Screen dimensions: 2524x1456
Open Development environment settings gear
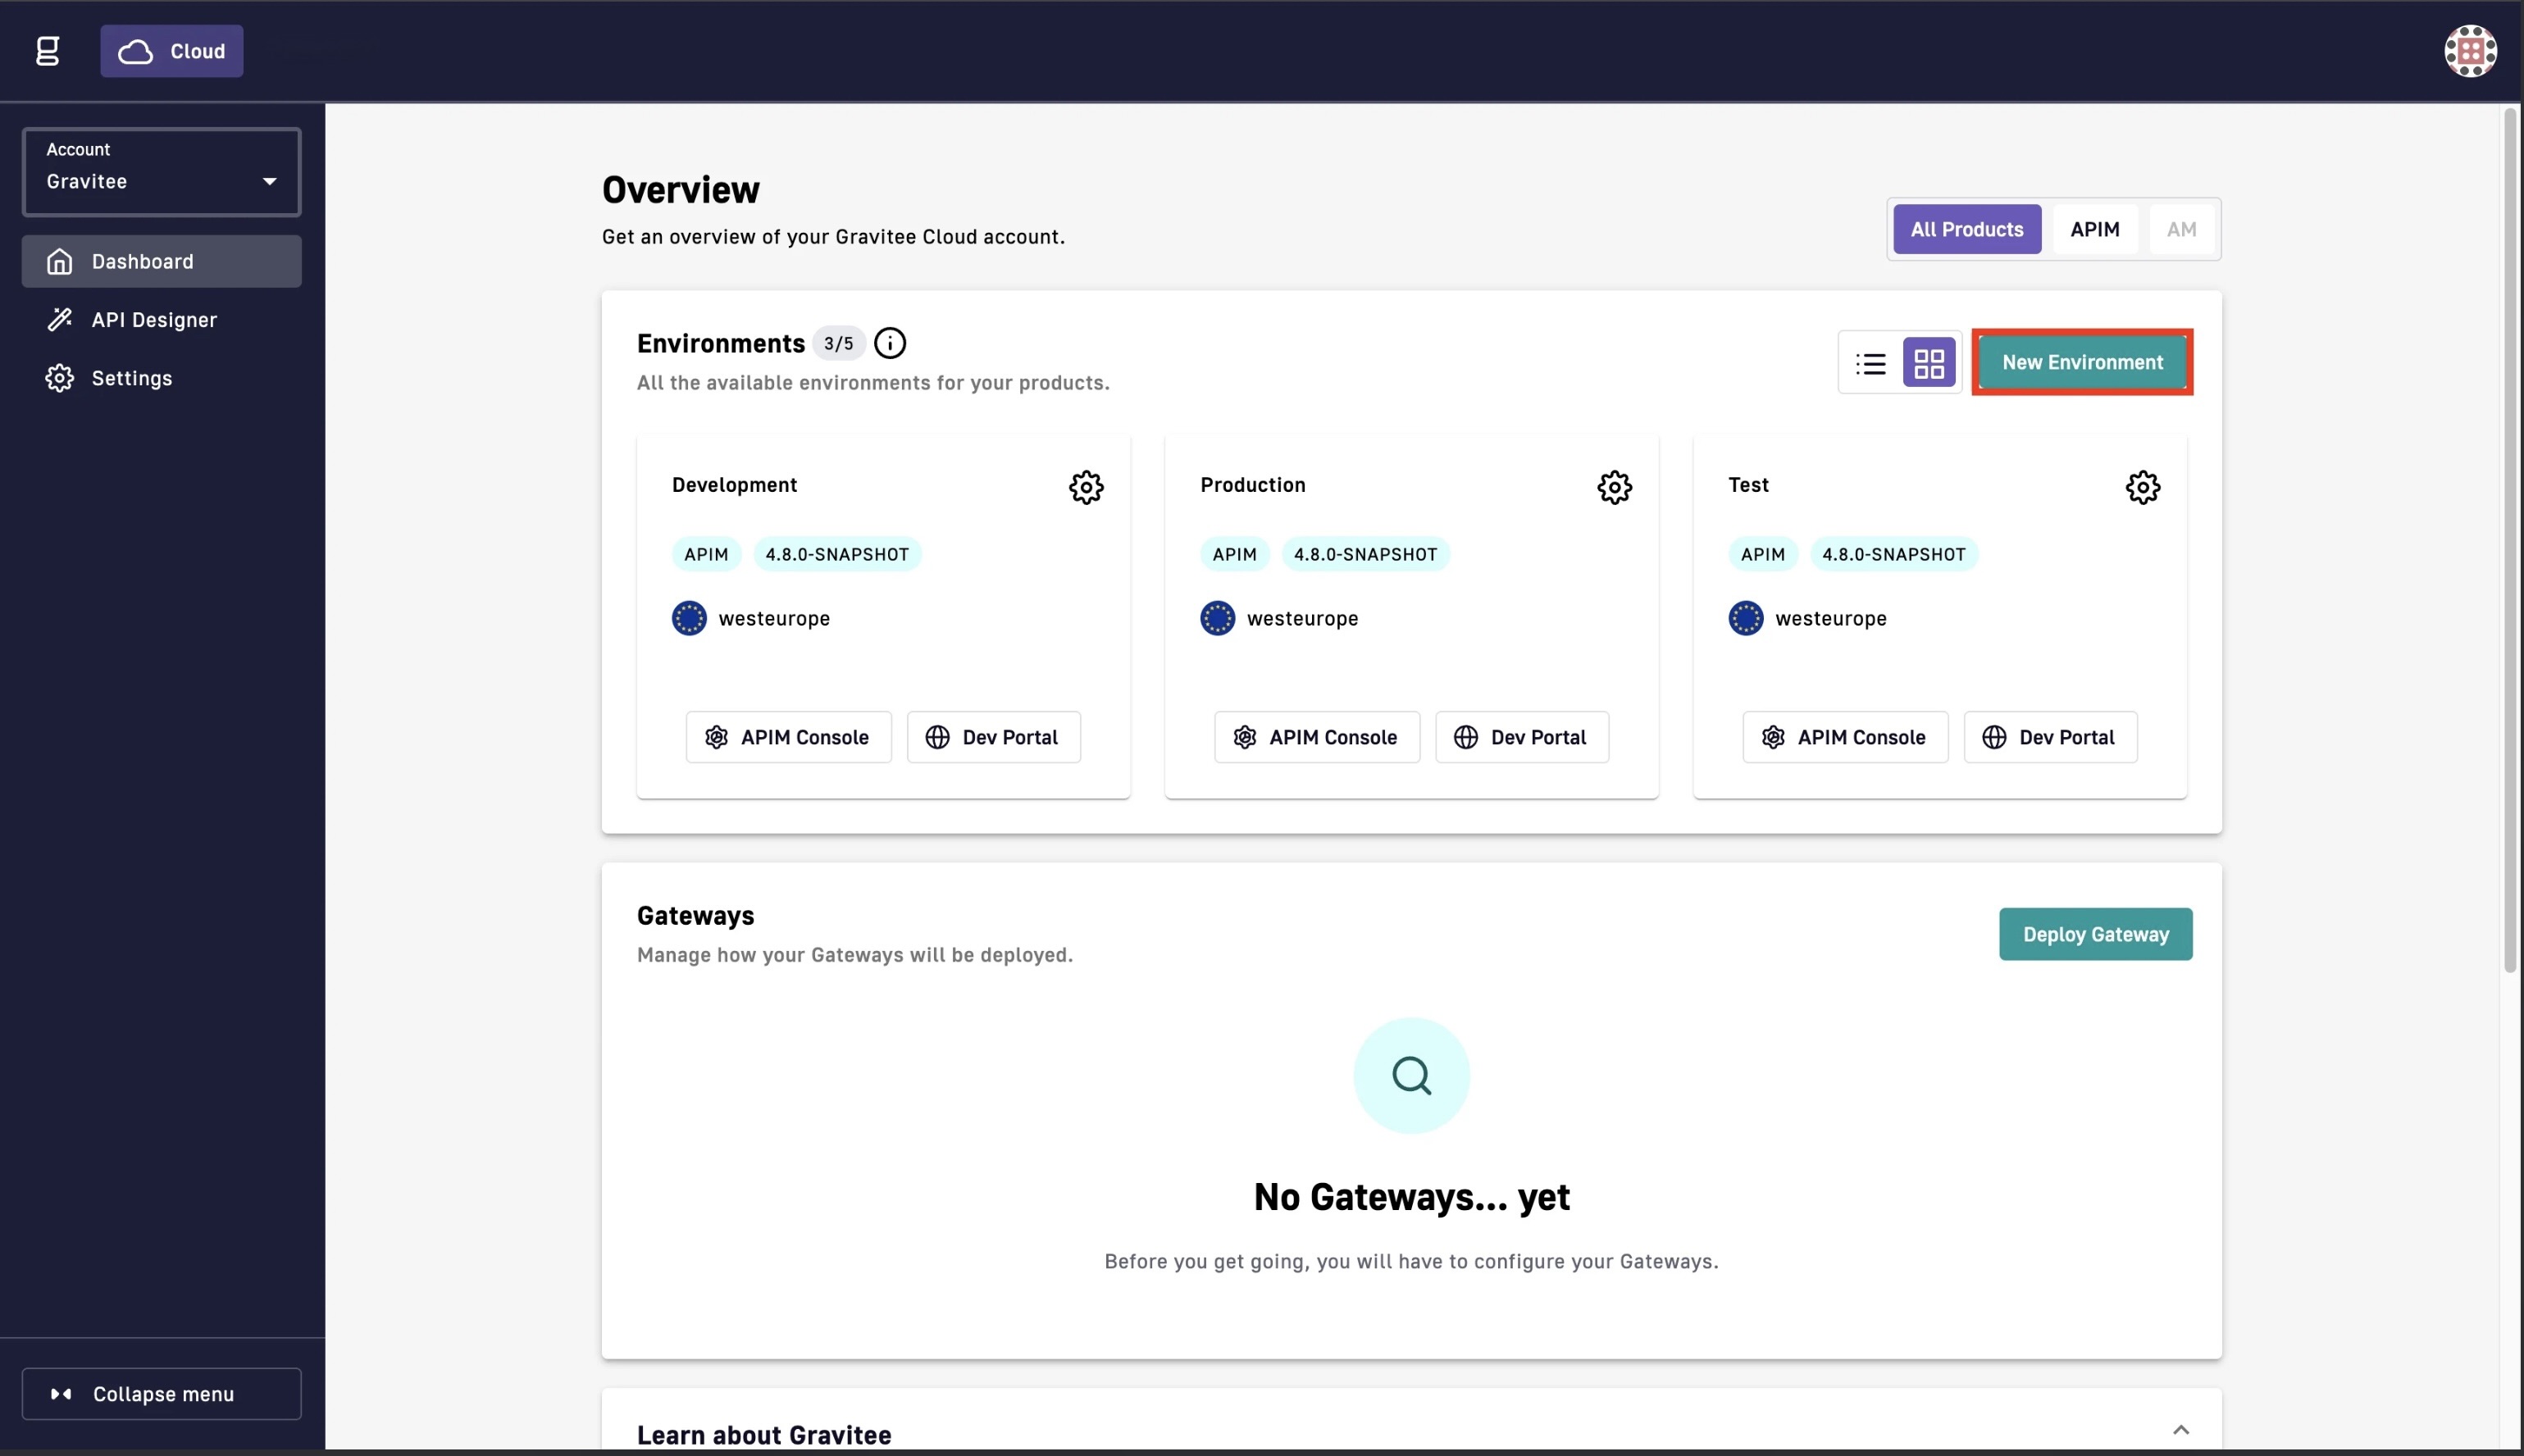coord(1085,487)
